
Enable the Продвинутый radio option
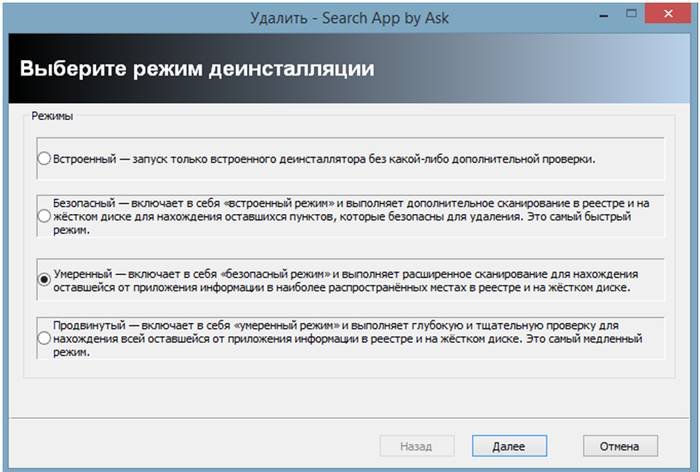(x=43, y=339)
